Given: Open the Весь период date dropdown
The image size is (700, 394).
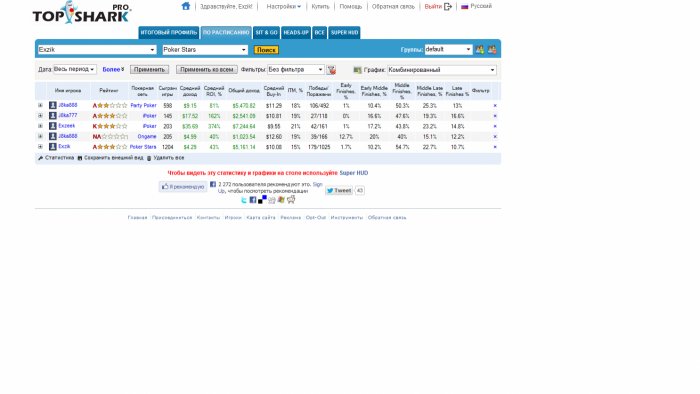Looking at the screenshot, I should coord(75,70).
